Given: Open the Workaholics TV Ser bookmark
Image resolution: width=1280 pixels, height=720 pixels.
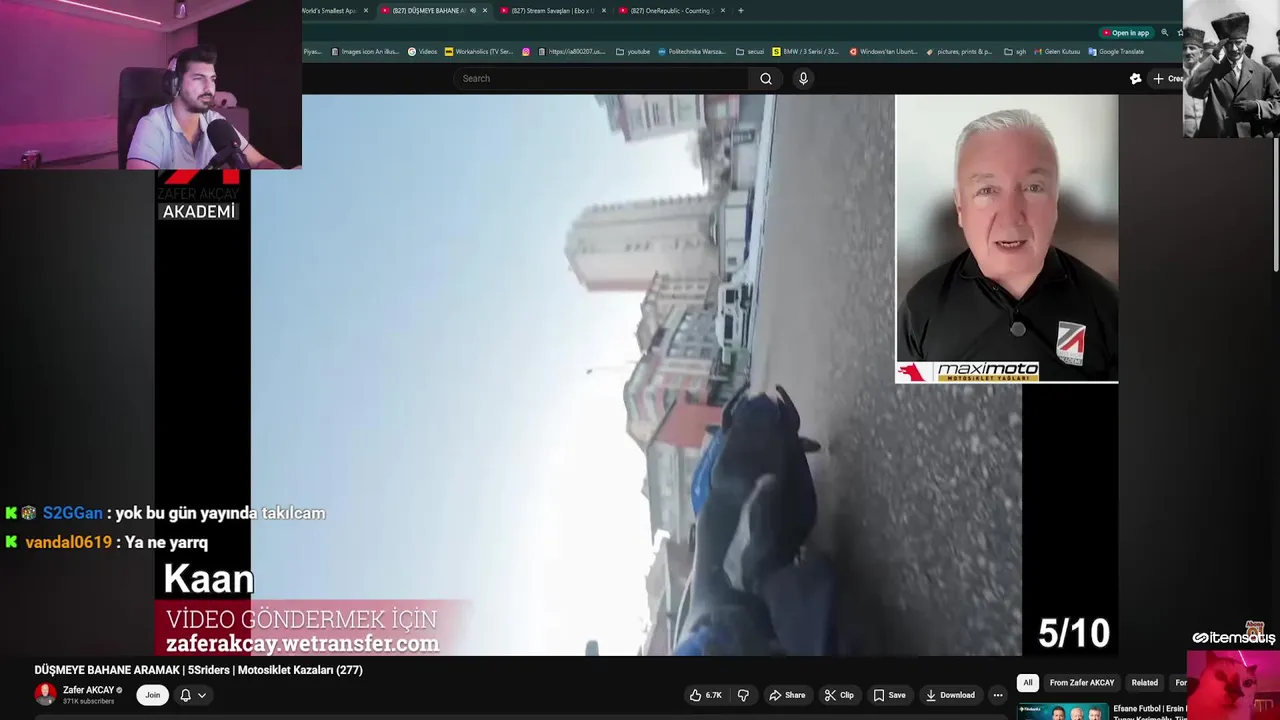Looking at the screenshot, I should [x=479, y=52].
